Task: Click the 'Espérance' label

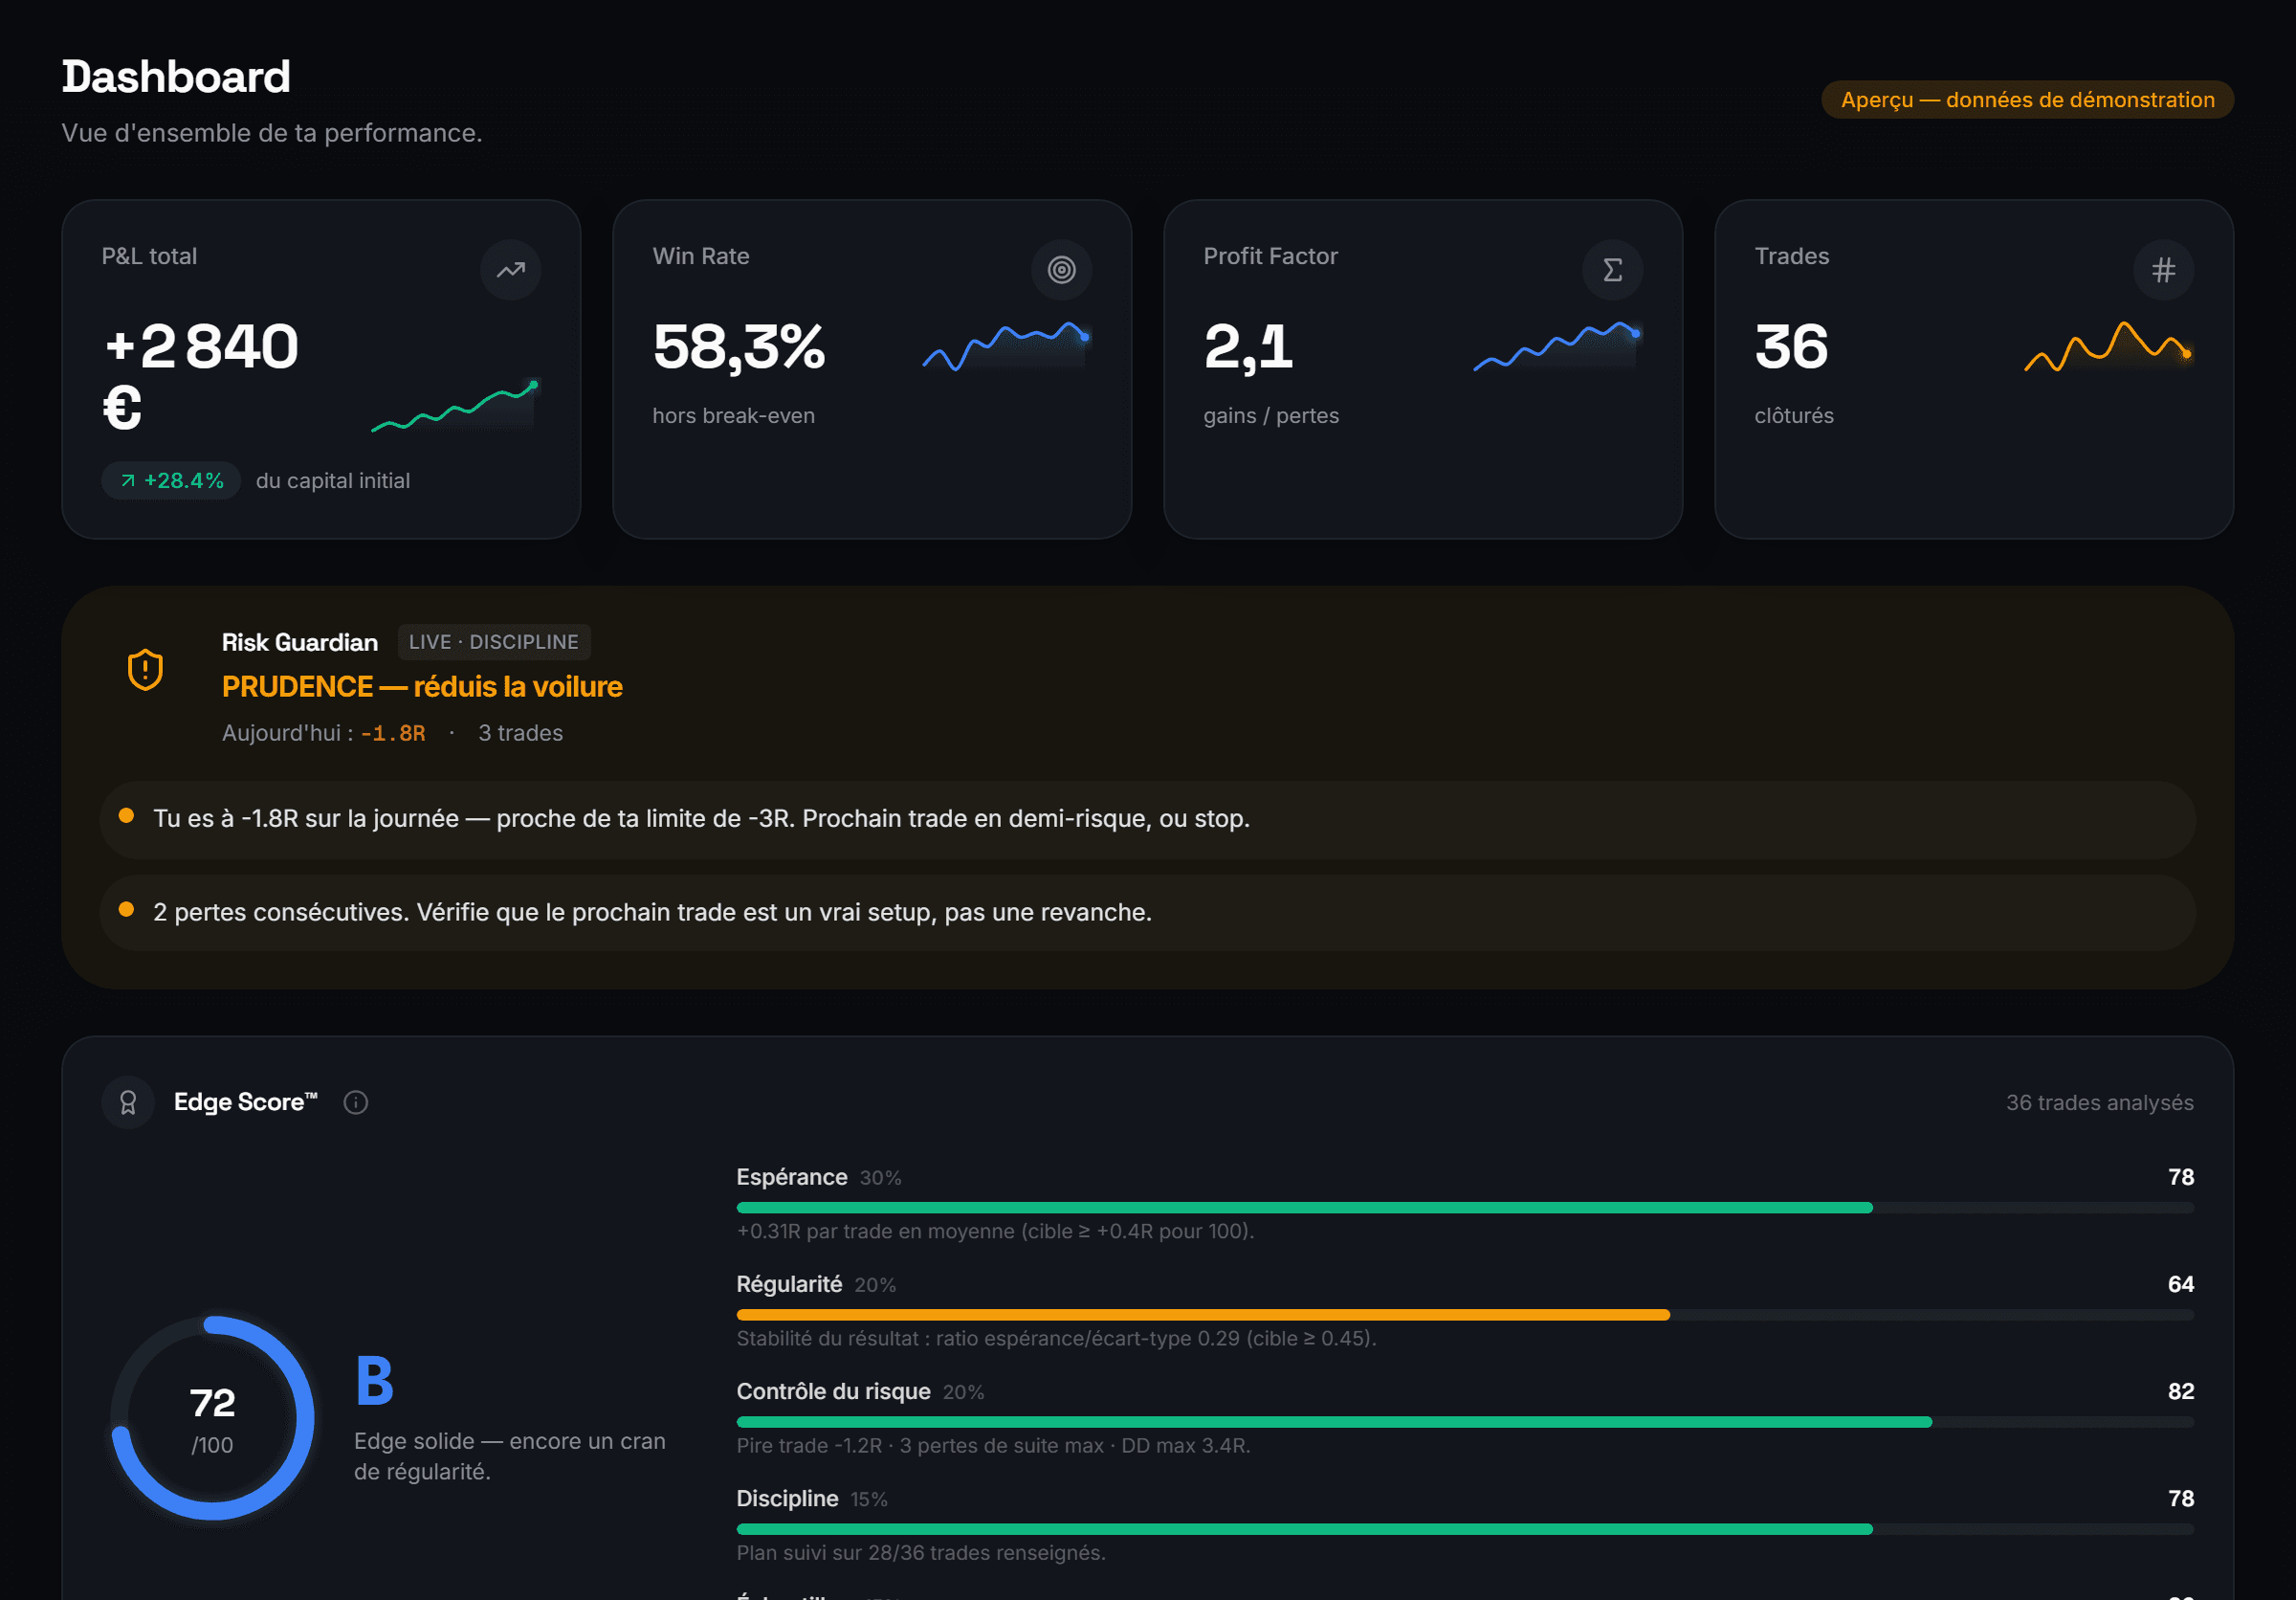Action: click(792, 1177)
